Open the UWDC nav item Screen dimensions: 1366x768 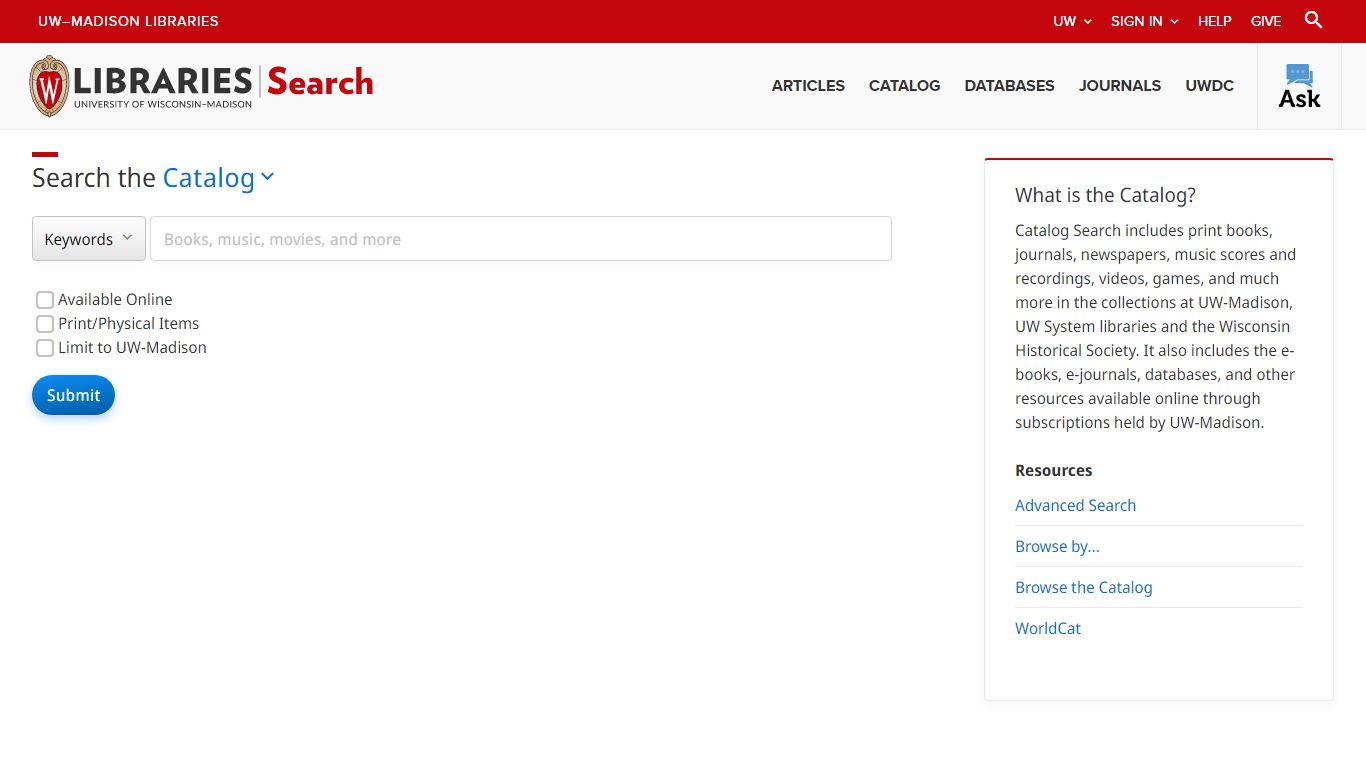1210,86
